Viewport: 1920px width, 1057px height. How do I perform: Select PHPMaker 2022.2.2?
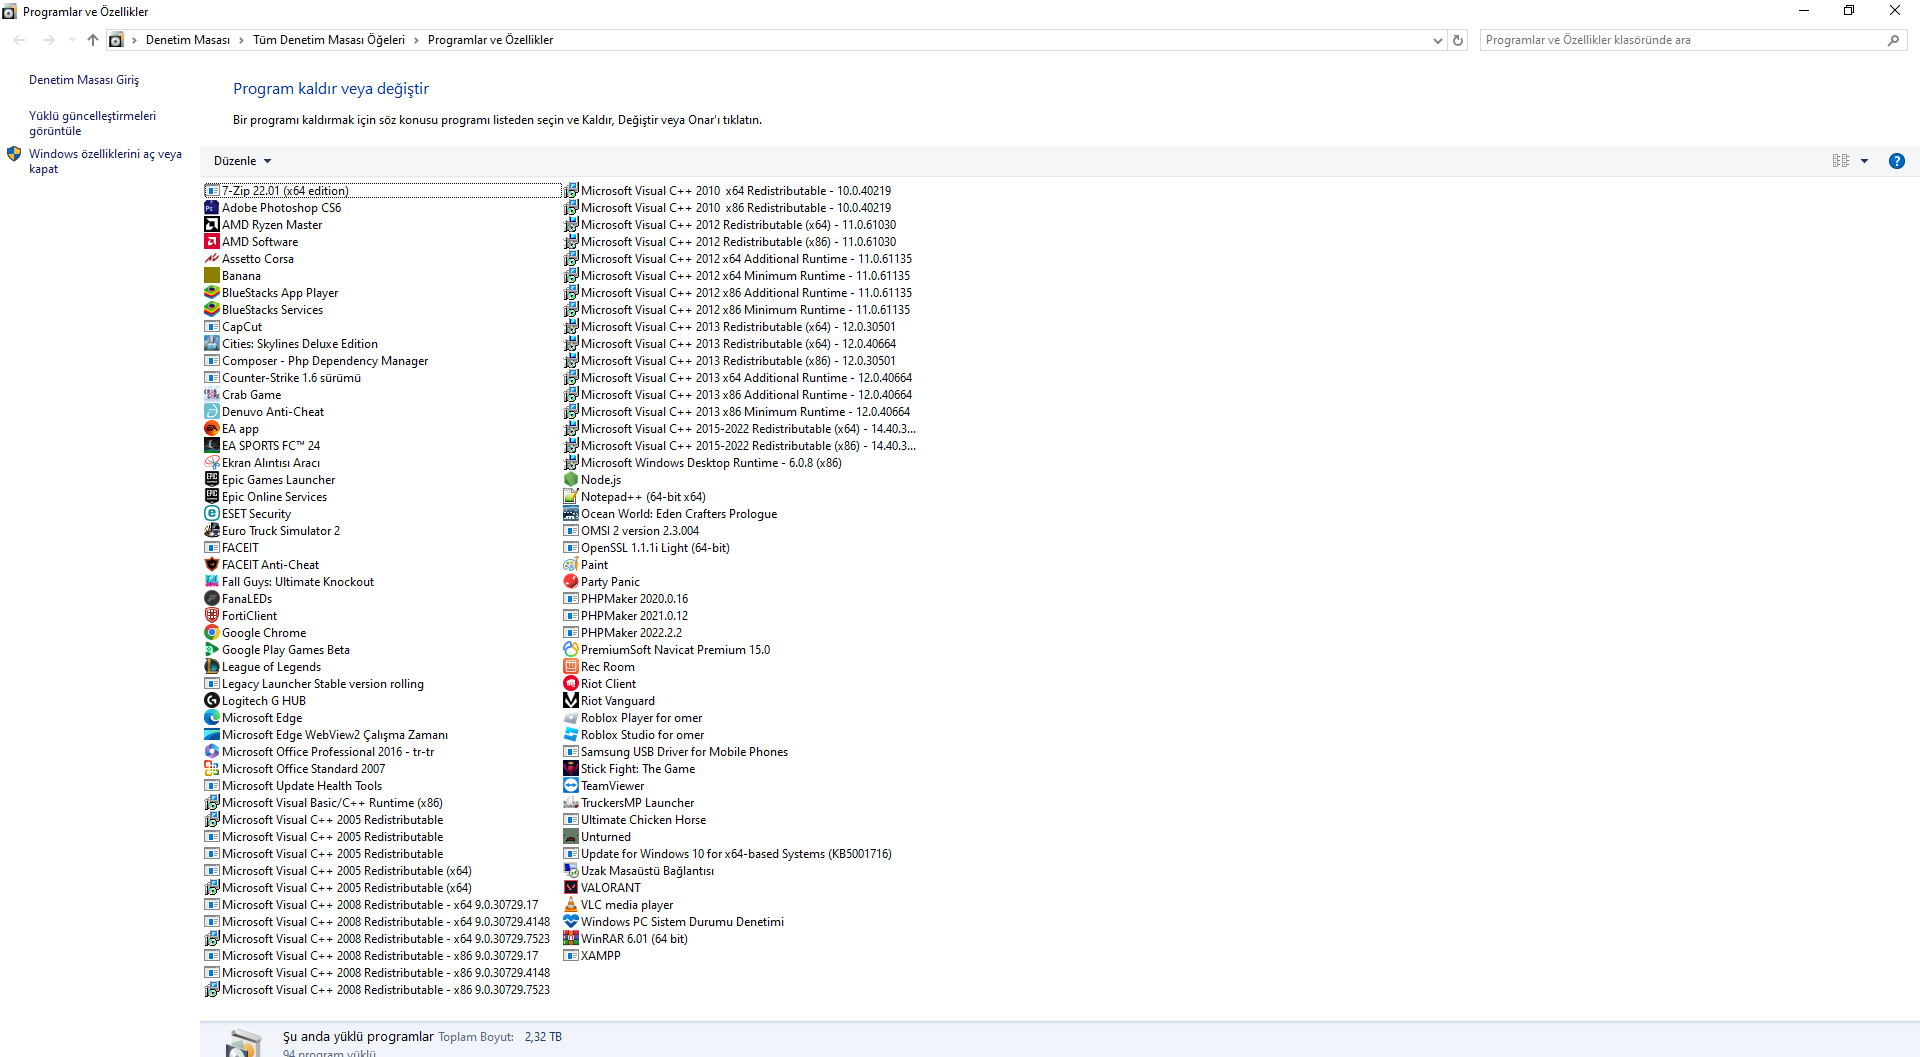pos(623,633)
